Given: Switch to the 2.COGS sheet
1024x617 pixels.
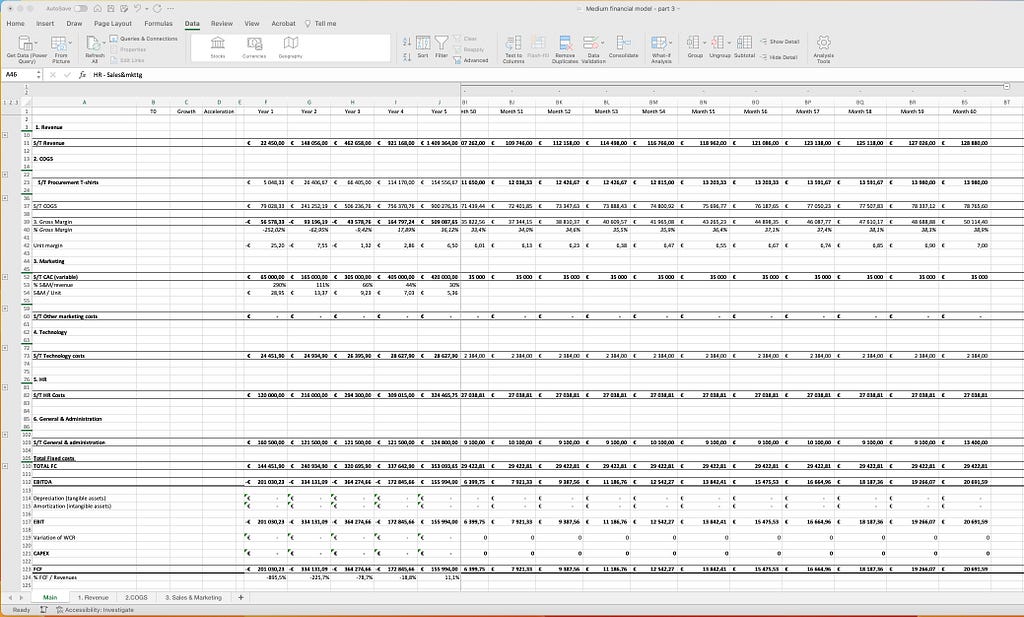Looking at the screenshot, I should click(x=136, y=597).
